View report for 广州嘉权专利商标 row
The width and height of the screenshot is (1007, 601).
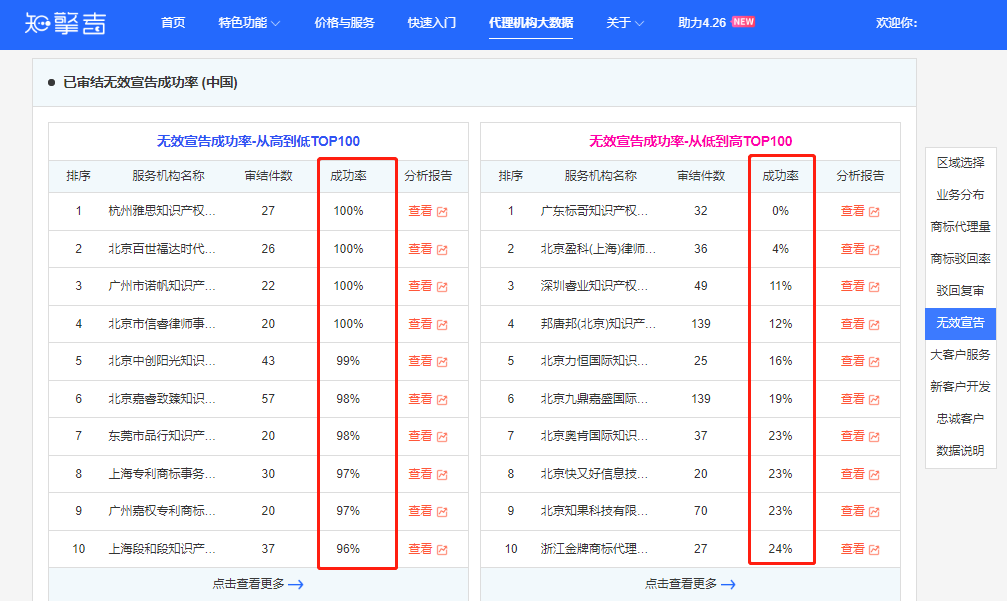(428, 511)
